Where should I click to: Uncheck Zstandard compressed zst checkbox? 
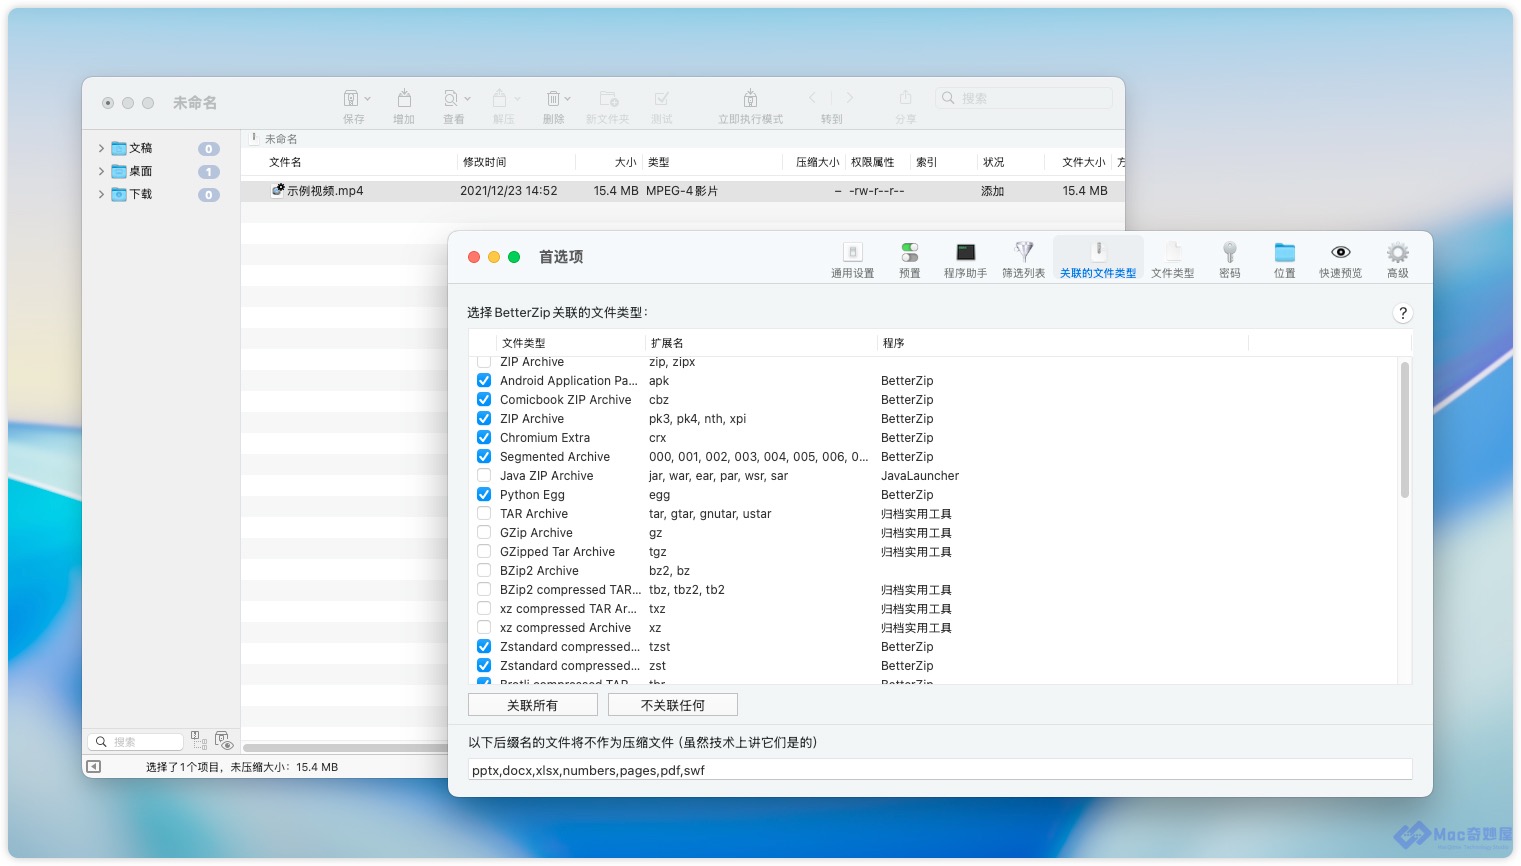tap(484, 665)
